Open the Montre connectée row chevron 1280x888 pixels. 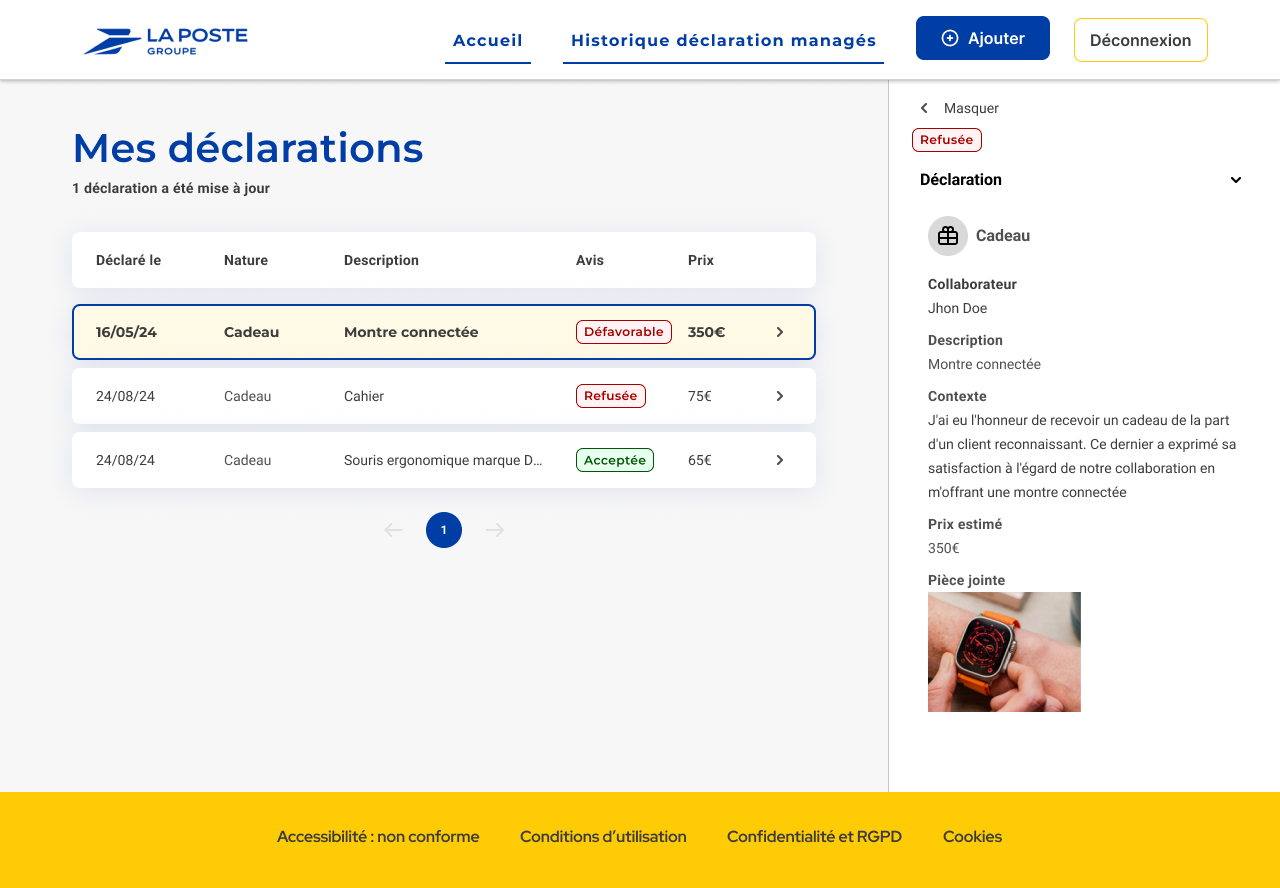click(780, 332)
